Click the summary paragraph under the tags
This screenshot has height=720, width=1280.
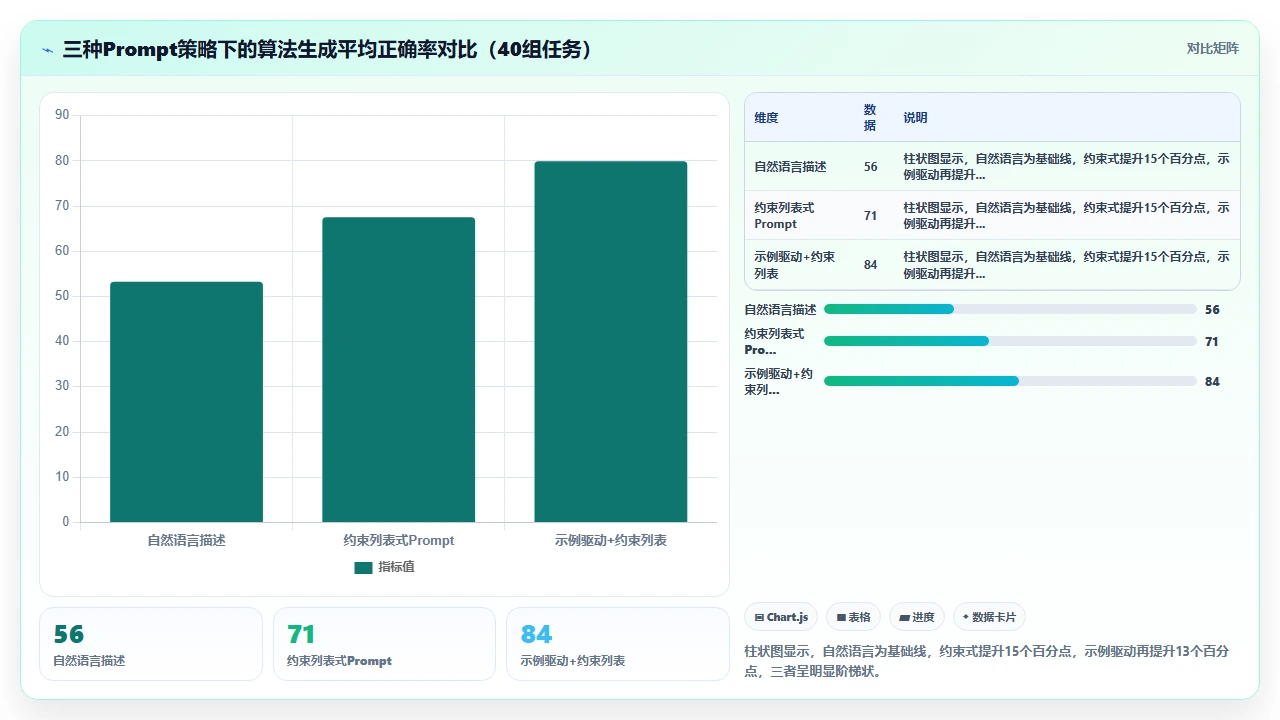[986, 661]
